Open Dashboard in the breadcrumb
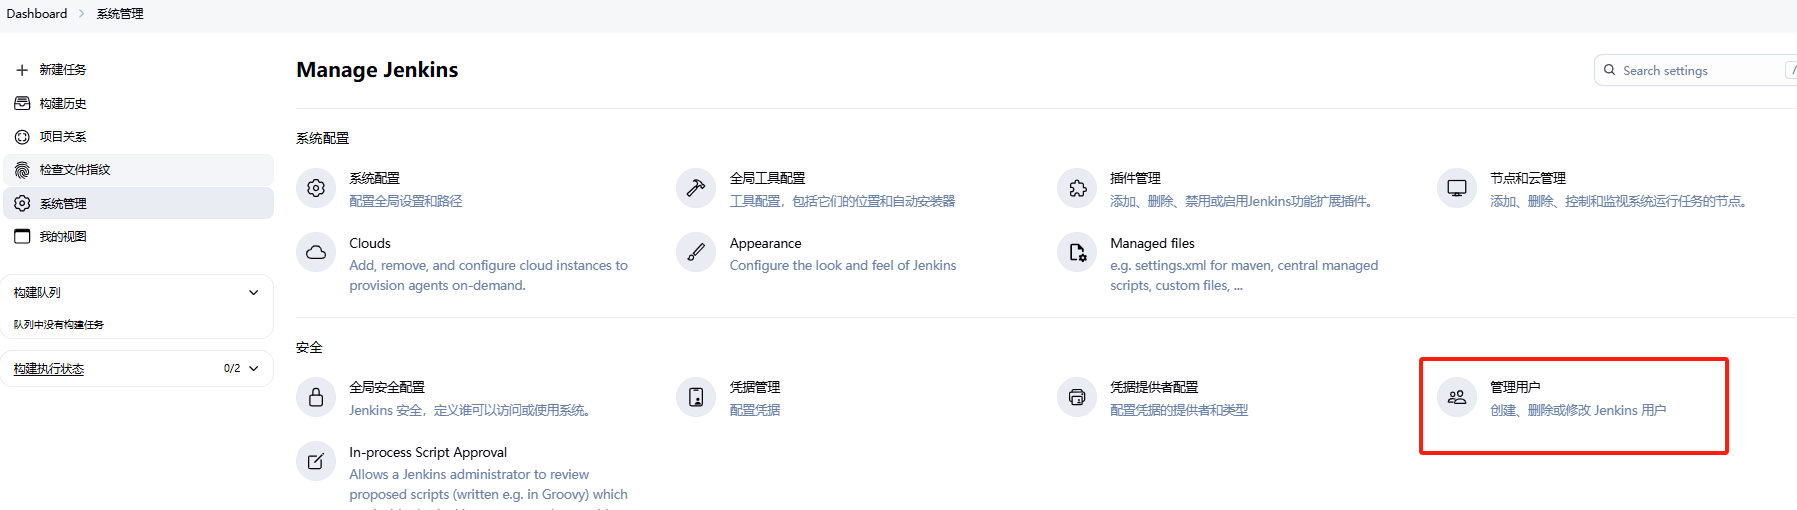This screenshot has height=510, width=1797. pos(37,14)
